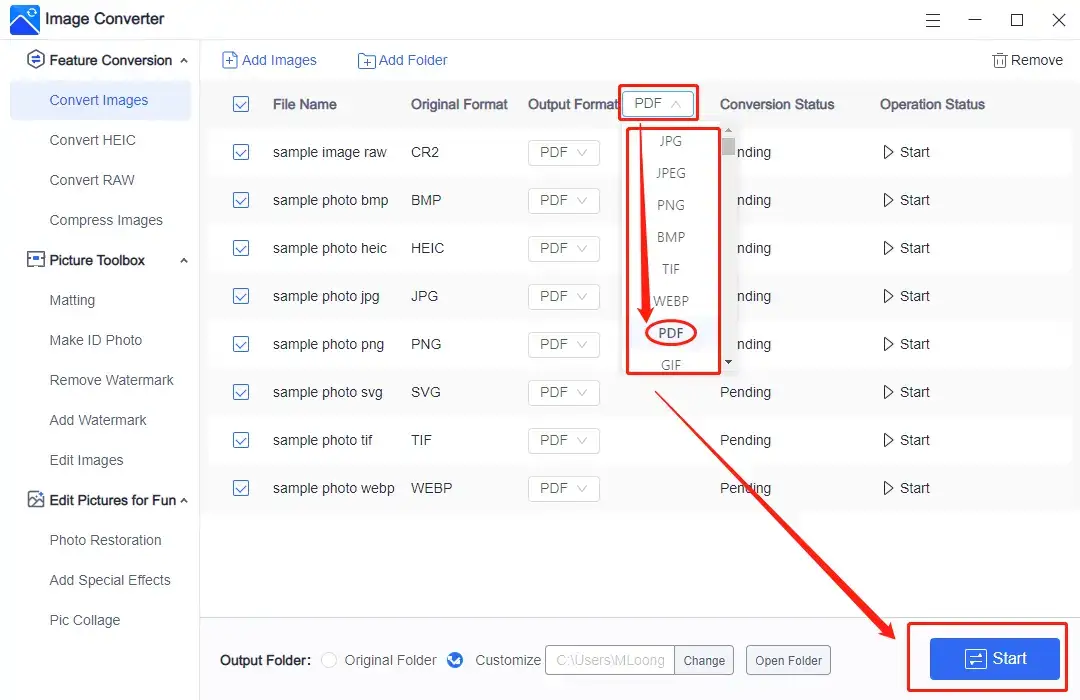Click the Add Images plus icon

(230, 60)
